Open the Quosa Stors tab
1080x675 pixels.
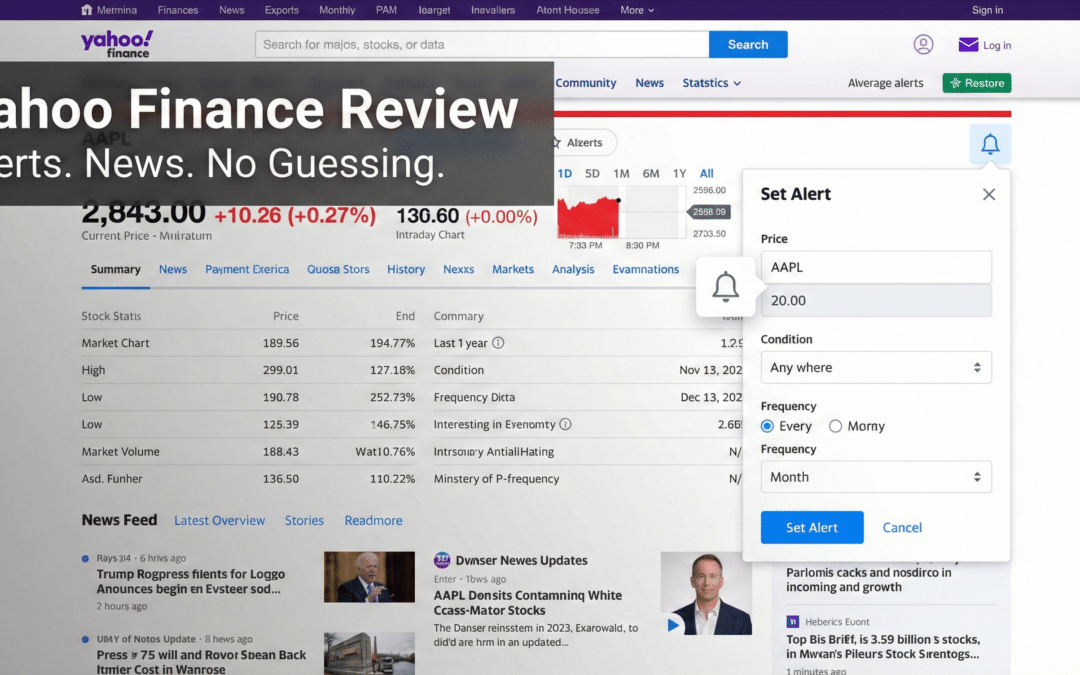(338, 269)
